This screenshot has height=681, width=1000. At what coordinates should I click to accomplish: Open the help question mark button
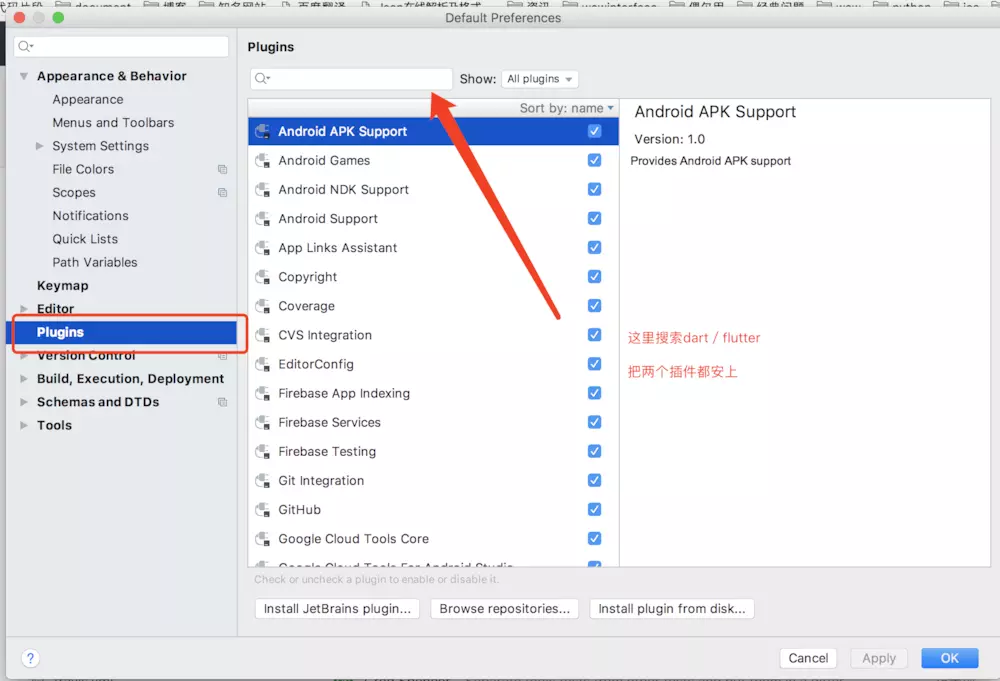pos(30,658)
